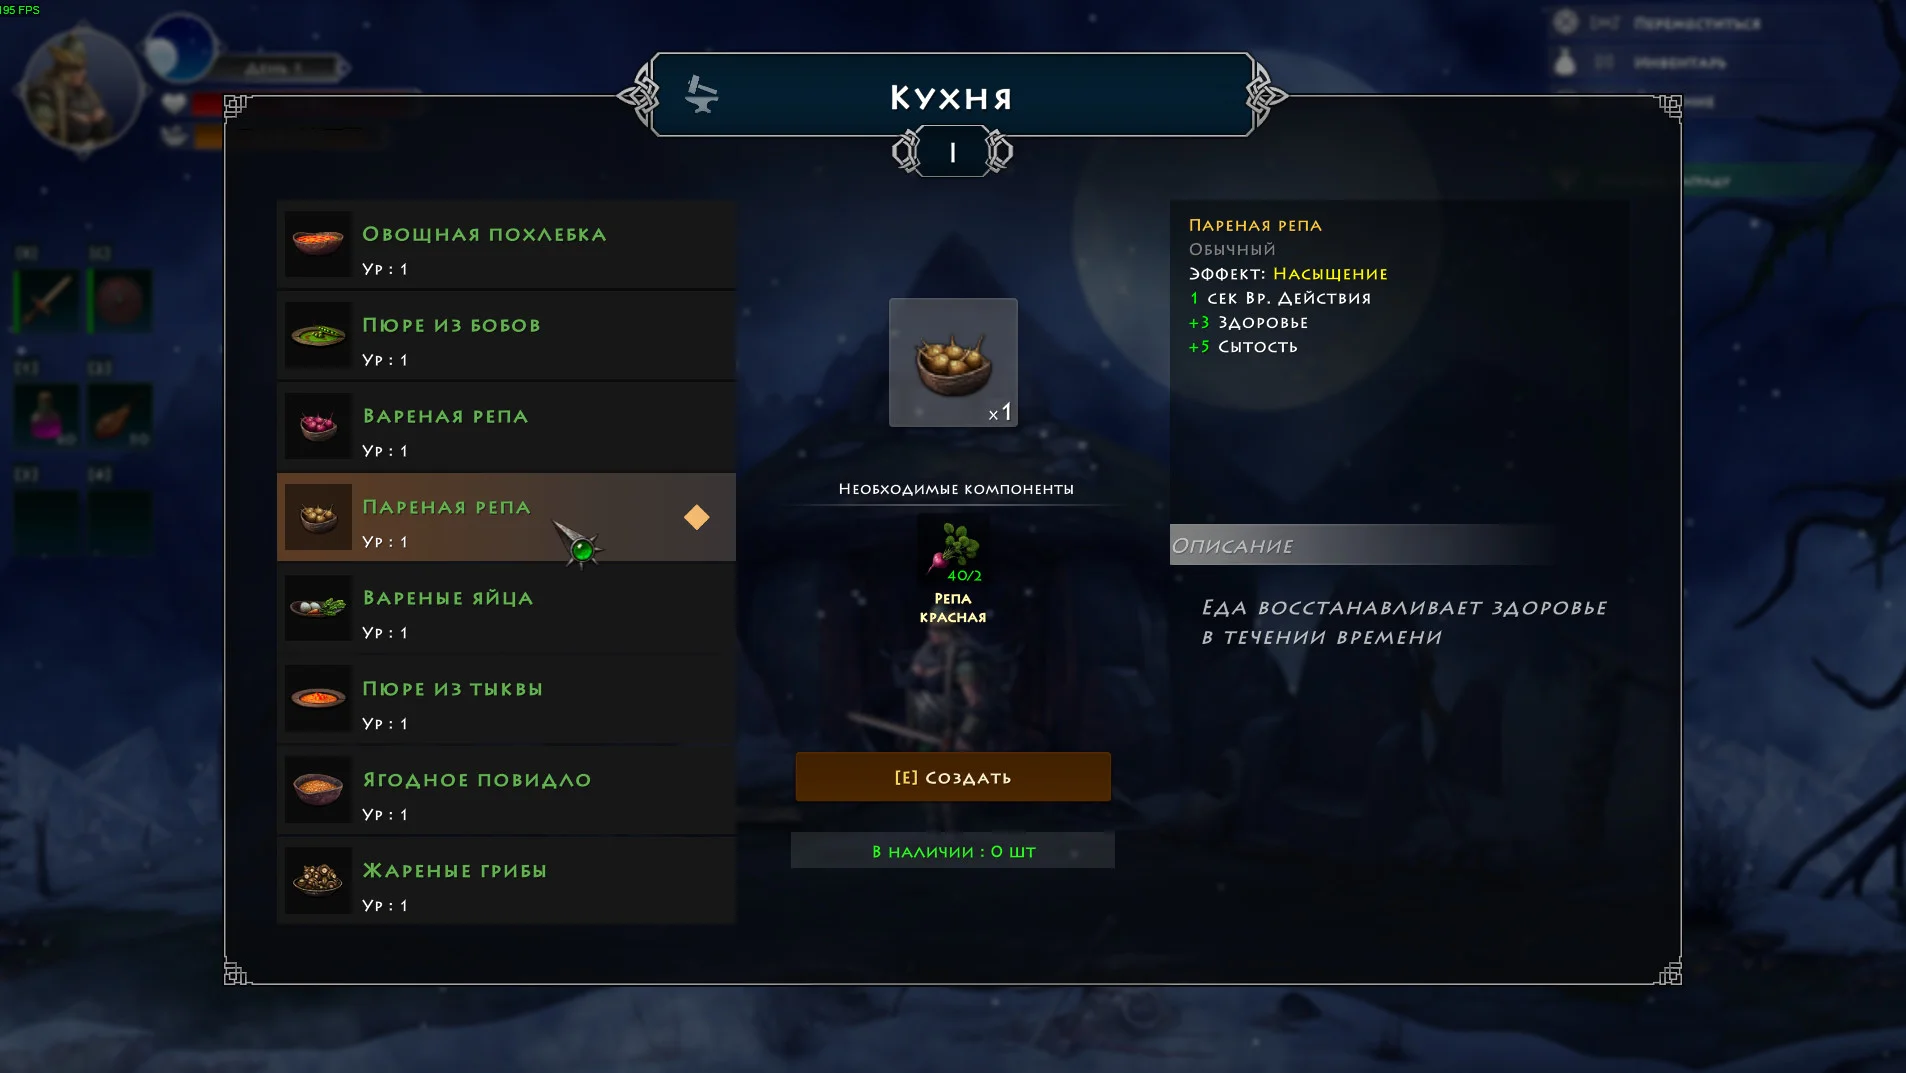
Task: Select the Пюре из тыквы bowl icon
Action: [x=318, y=699]
